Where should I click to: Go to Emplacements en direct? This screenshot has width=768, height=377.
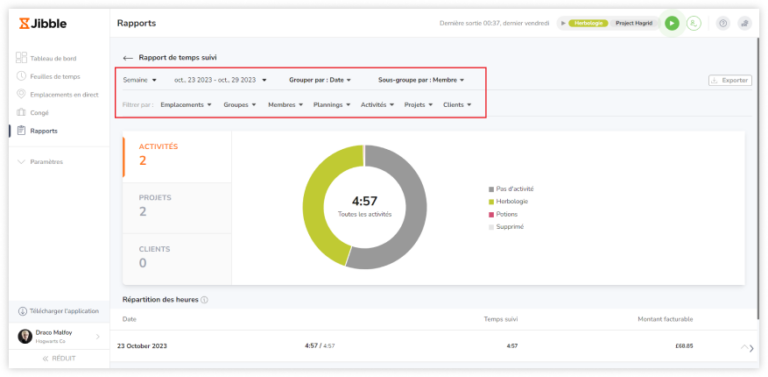(x=64, y=94)
